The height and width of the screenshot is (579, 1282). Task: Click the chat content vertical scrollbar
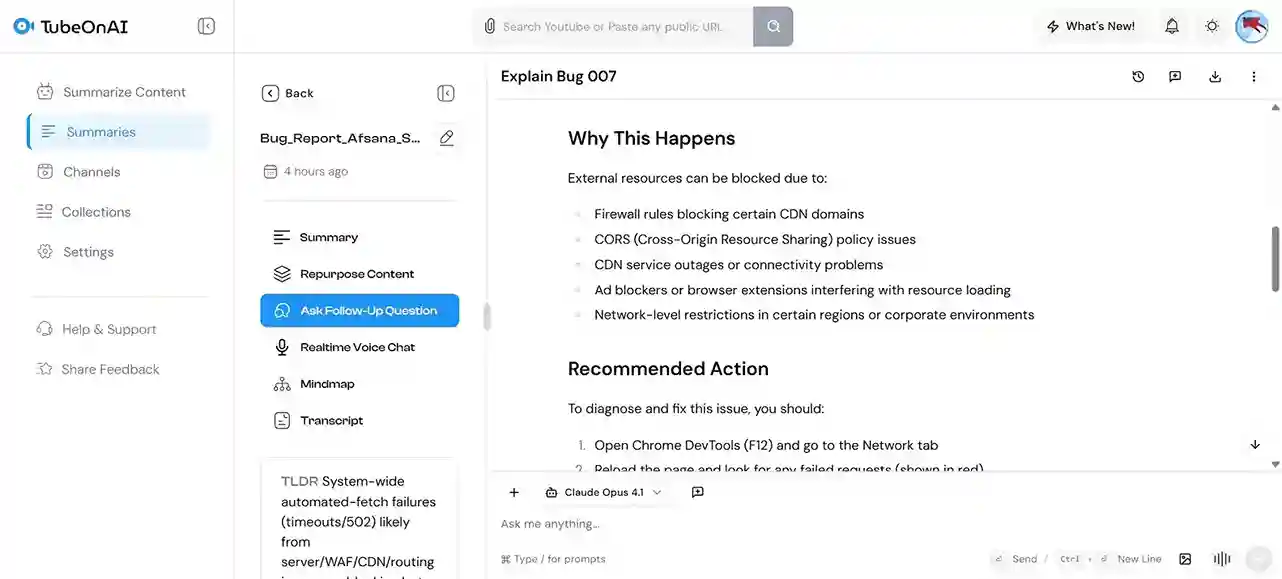(x=1275, y=259)
